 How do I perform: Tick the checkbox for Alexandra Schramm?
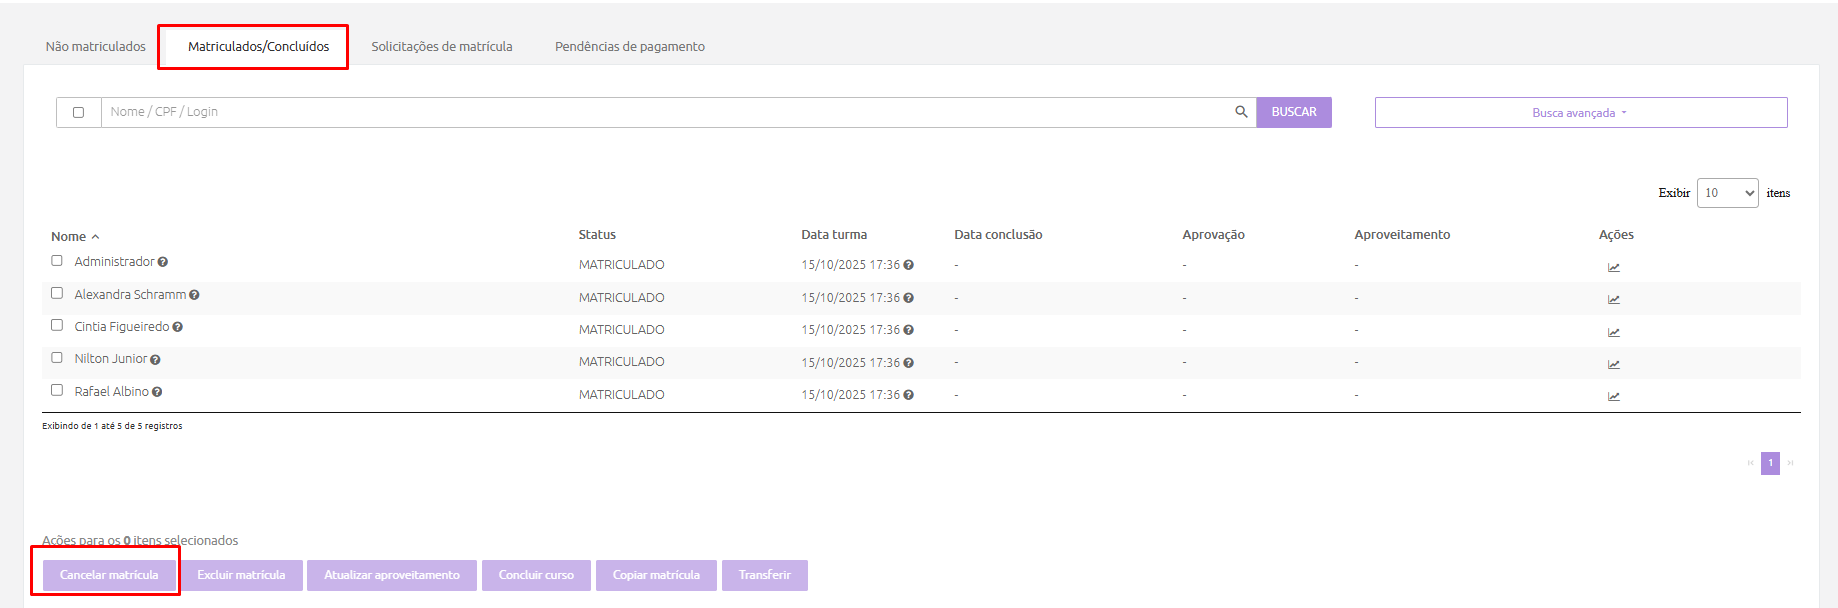[57, 293]
